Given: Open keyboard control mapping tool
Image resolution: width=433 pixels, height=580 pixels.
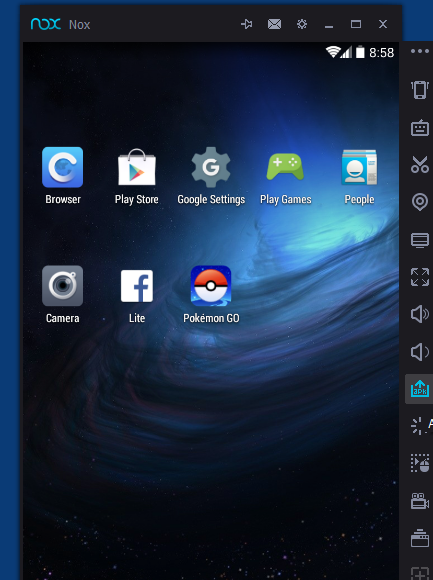Looking at the screenshot, I should pyautogui.click(x=420, y=128).
